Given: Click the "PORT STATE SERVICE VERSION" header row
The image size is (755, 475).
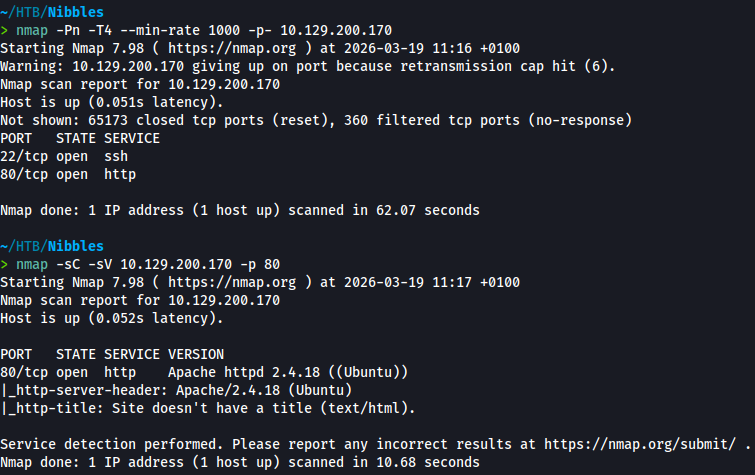Looking at the screenshot, I should coord(111,355).
